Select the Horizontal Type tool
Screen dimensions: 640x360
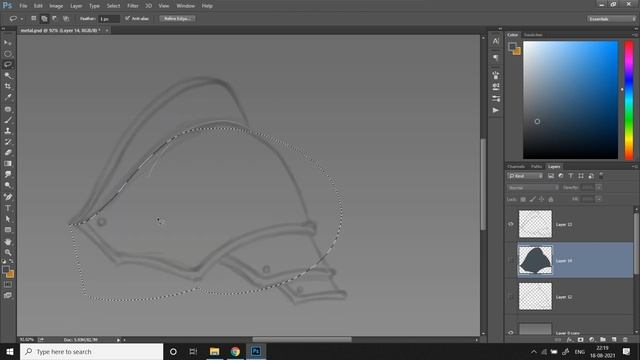point(8,208)
